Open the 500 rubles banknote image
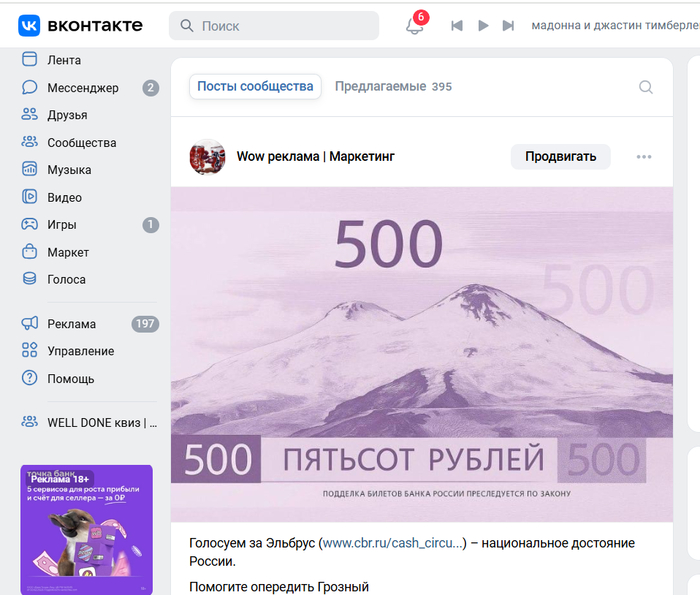Viewport: 700px width, 595px height. click(x=421, y=354)
